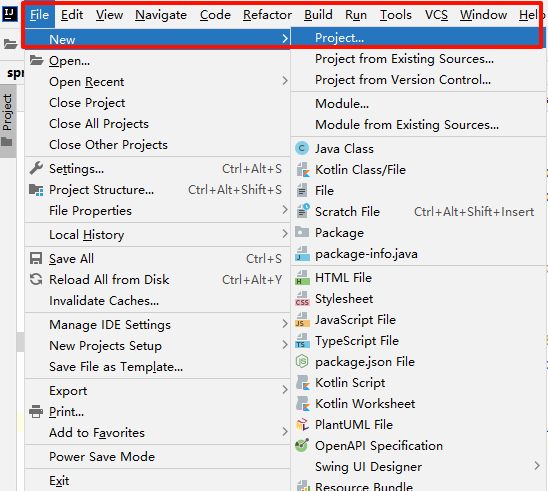This screenshot has height=491, width=548.
Task: Click the package.json File Node icon
Action: tap(302, 361)
